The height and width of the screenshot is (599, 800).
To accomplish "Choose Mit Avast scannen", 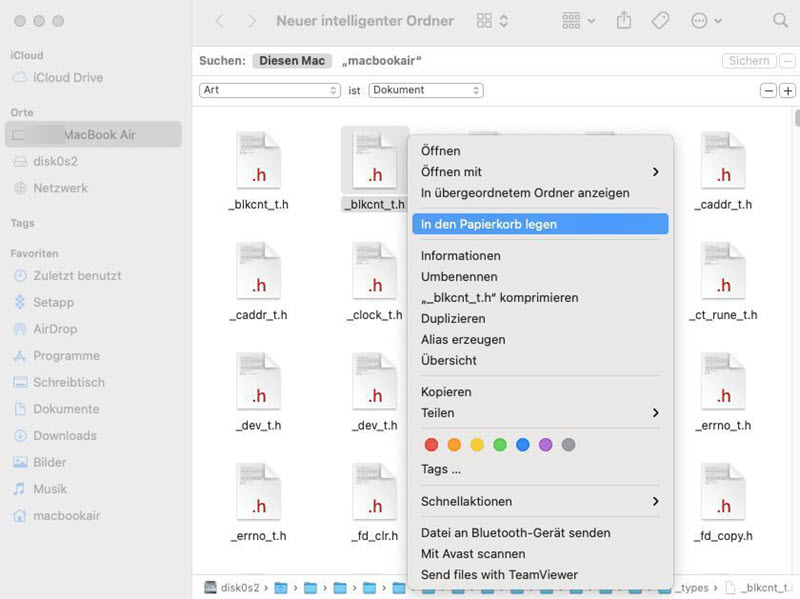I will click(x=540, y=554).
